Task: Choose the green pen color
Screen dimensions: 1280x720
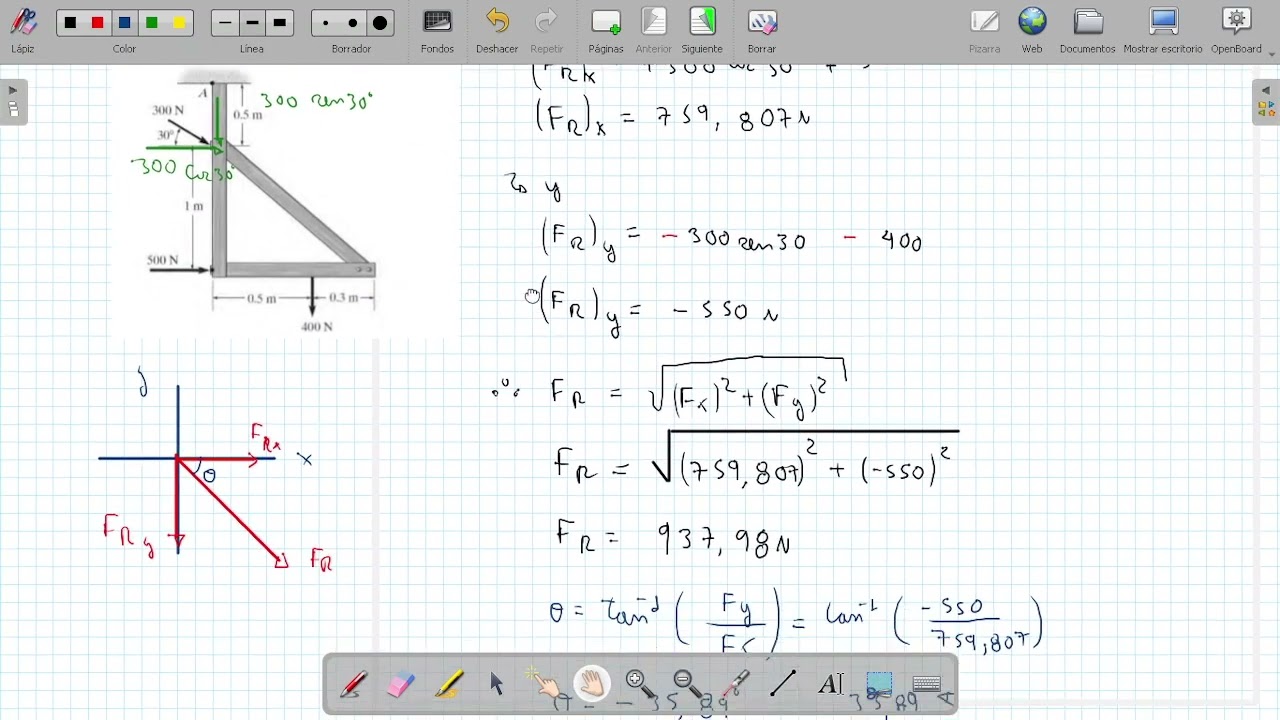Action: (152, 23)
